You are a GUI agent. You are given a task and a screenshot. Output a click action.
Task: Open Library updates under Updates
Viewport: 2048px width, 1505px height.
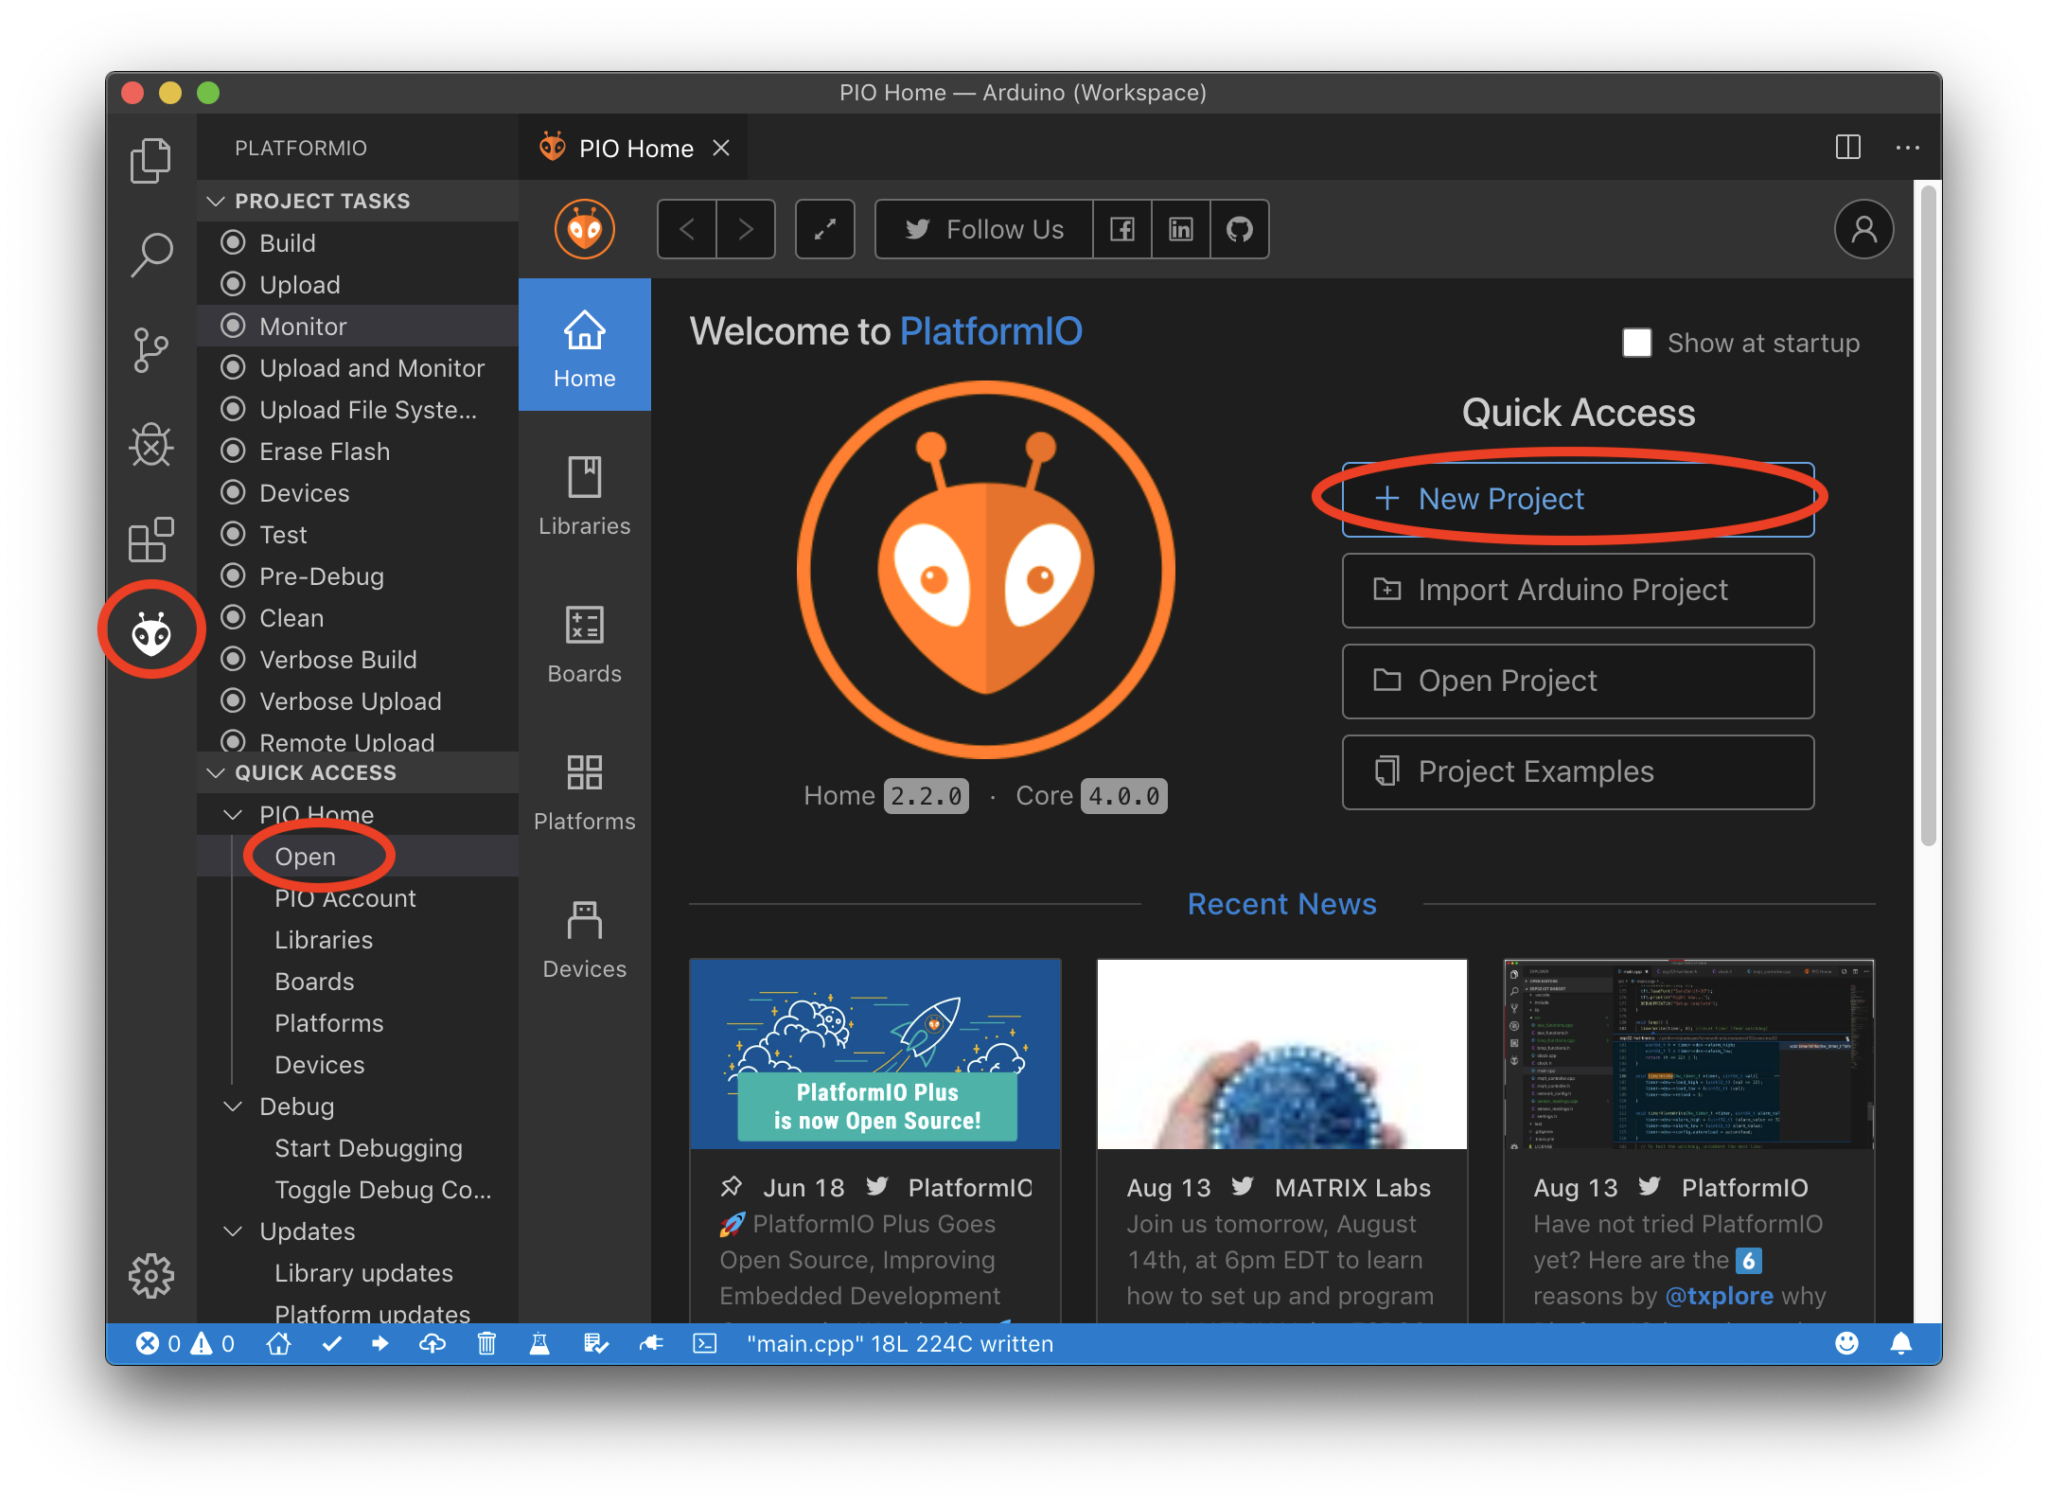pos(364,1273)
